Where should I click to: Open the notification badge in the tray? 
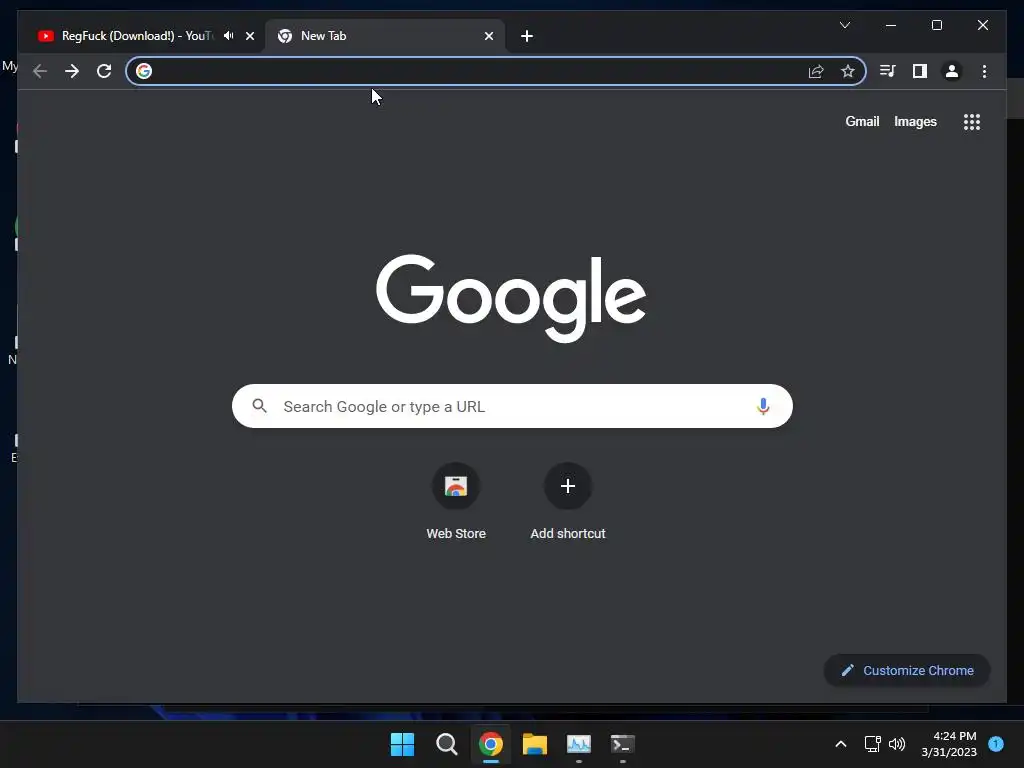(x=996, y=744)
